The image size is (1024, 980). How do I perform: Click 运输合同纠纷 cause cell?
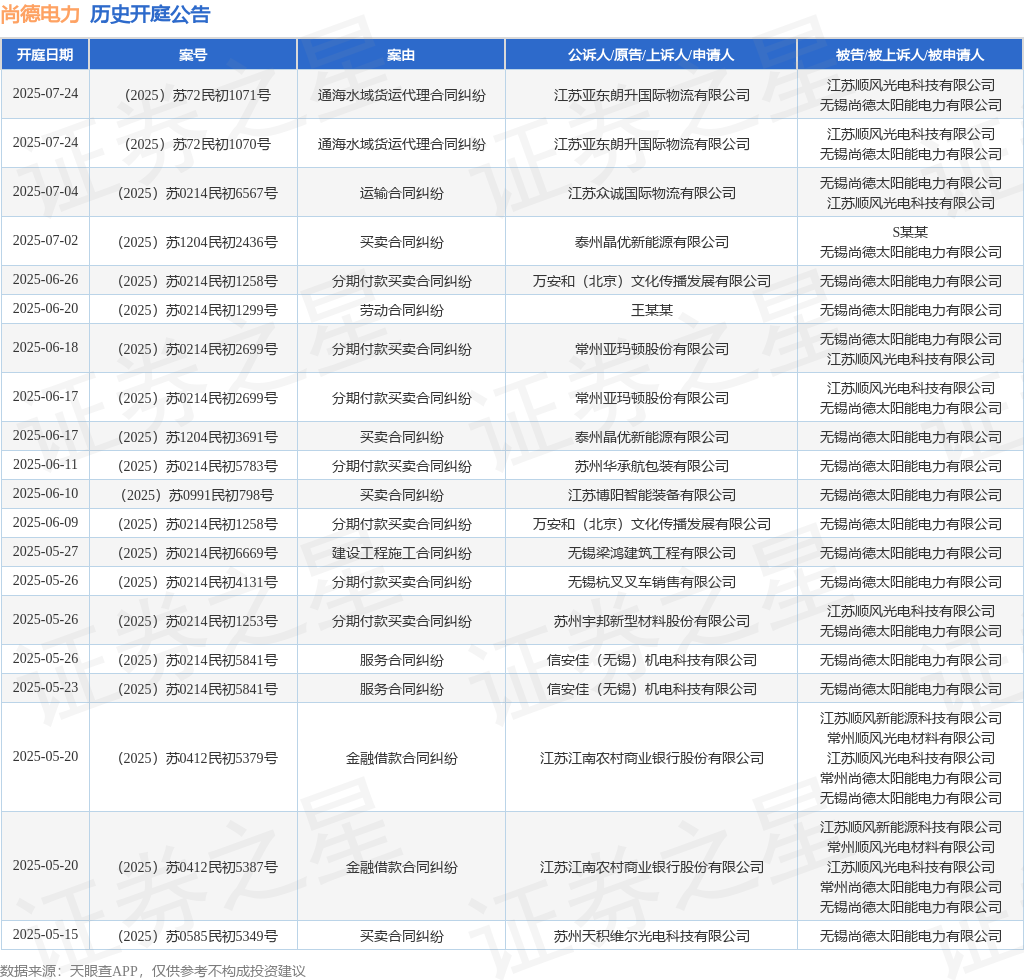(x=401, y=193)
